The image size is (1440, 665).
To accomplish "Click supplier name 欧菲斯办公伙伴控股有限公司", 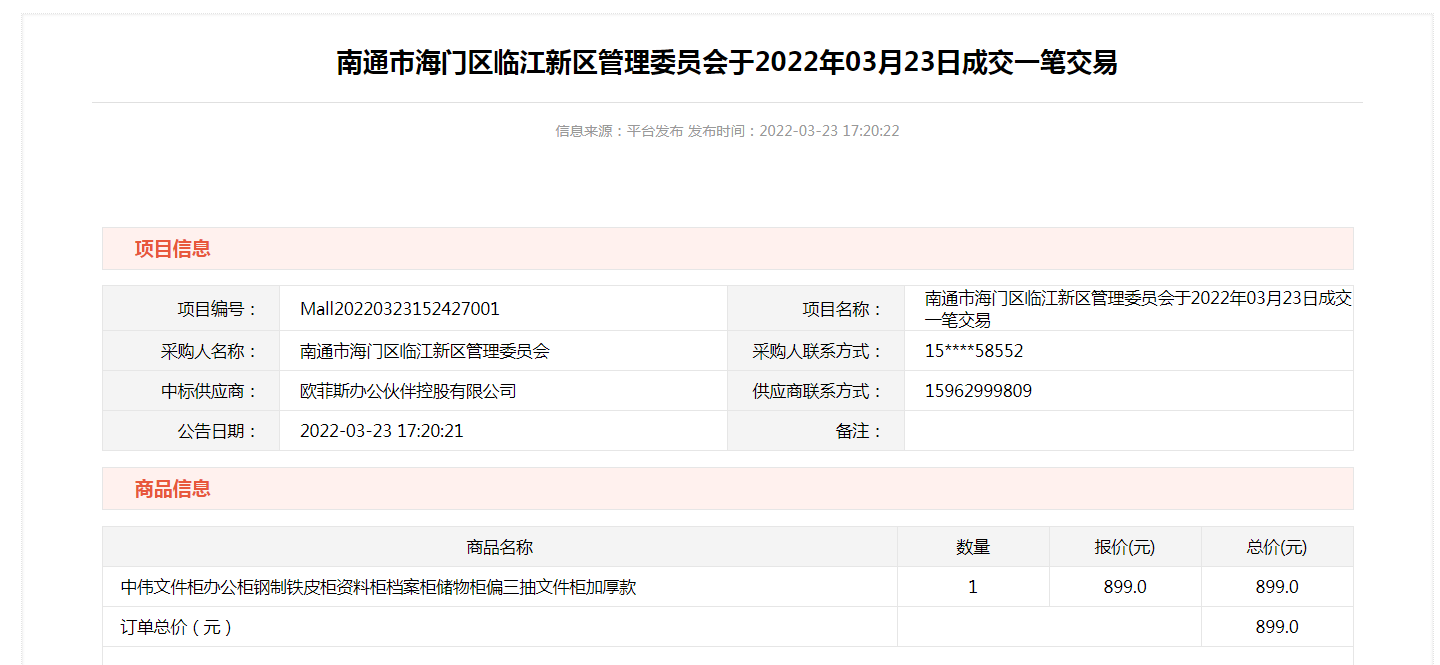I will coord(408,391).
